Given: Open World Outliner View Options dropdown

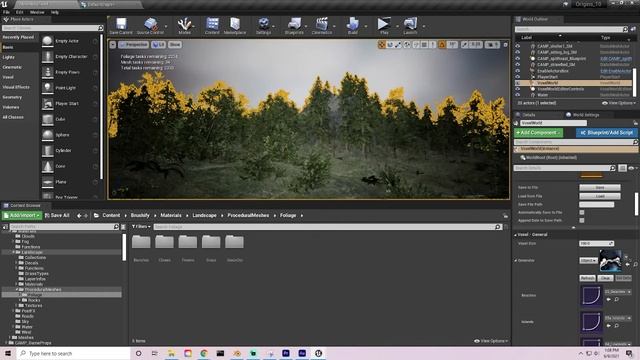Looking at the screenshot, I should [x=618, y=103].
